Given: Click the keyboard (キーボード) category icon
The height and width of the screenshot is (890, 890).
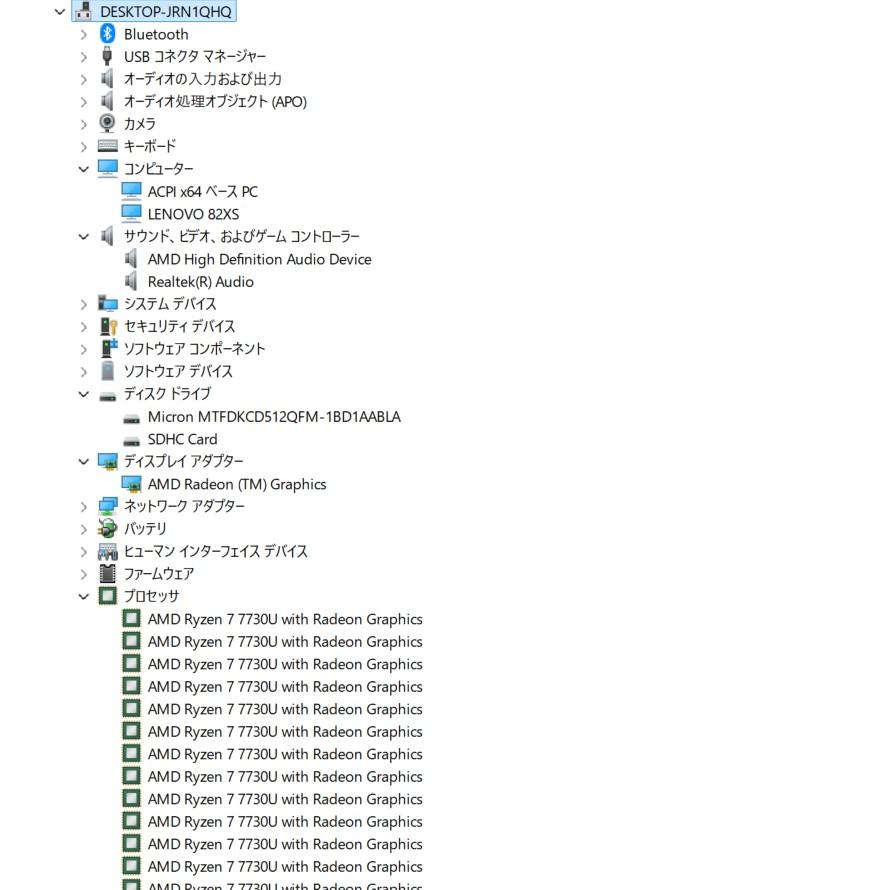Looking at the screenshot, I should click(x=108, y=146).
